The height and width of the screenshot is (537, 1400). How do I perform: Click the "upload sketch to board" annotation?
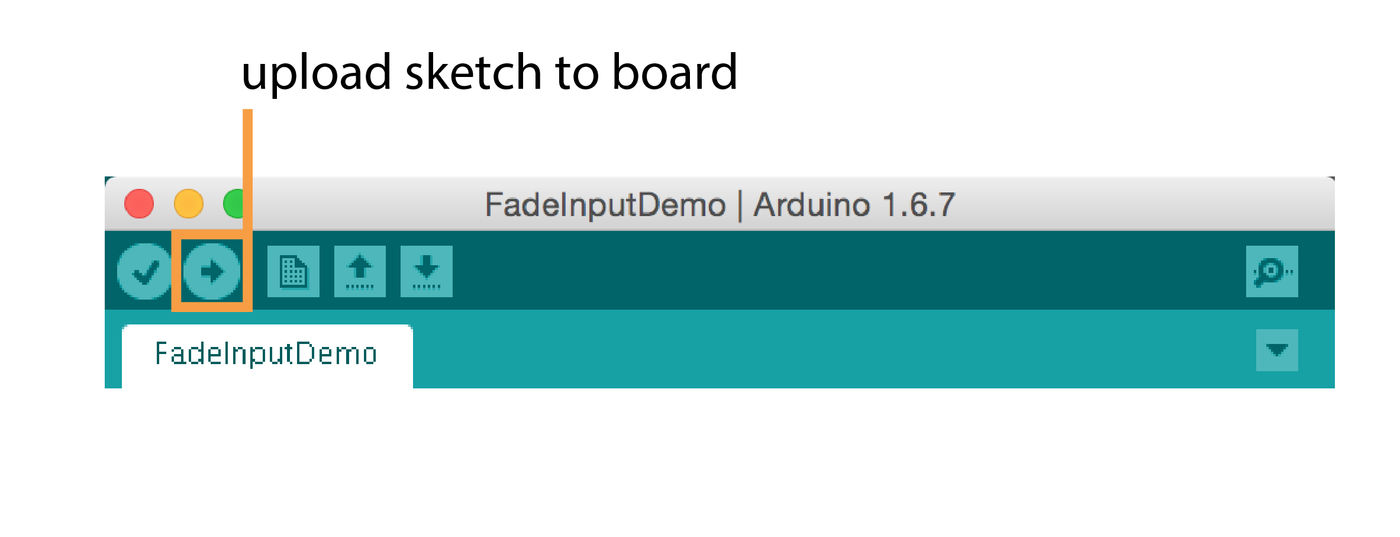489,73
